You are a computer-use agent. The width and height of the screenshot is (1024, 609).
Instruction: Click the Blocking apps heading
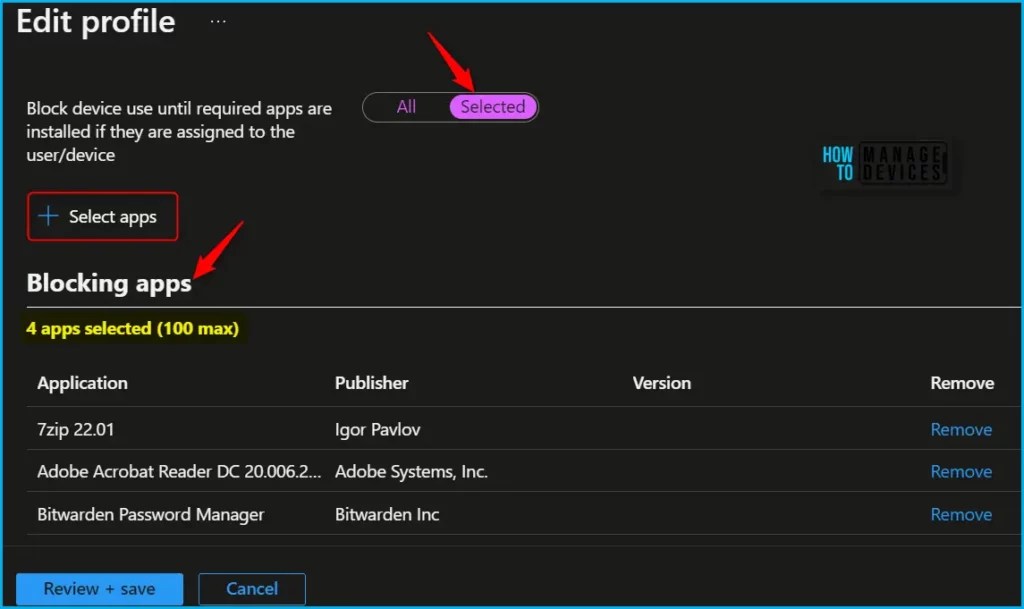pyautogui.click(x=108, y=283)
